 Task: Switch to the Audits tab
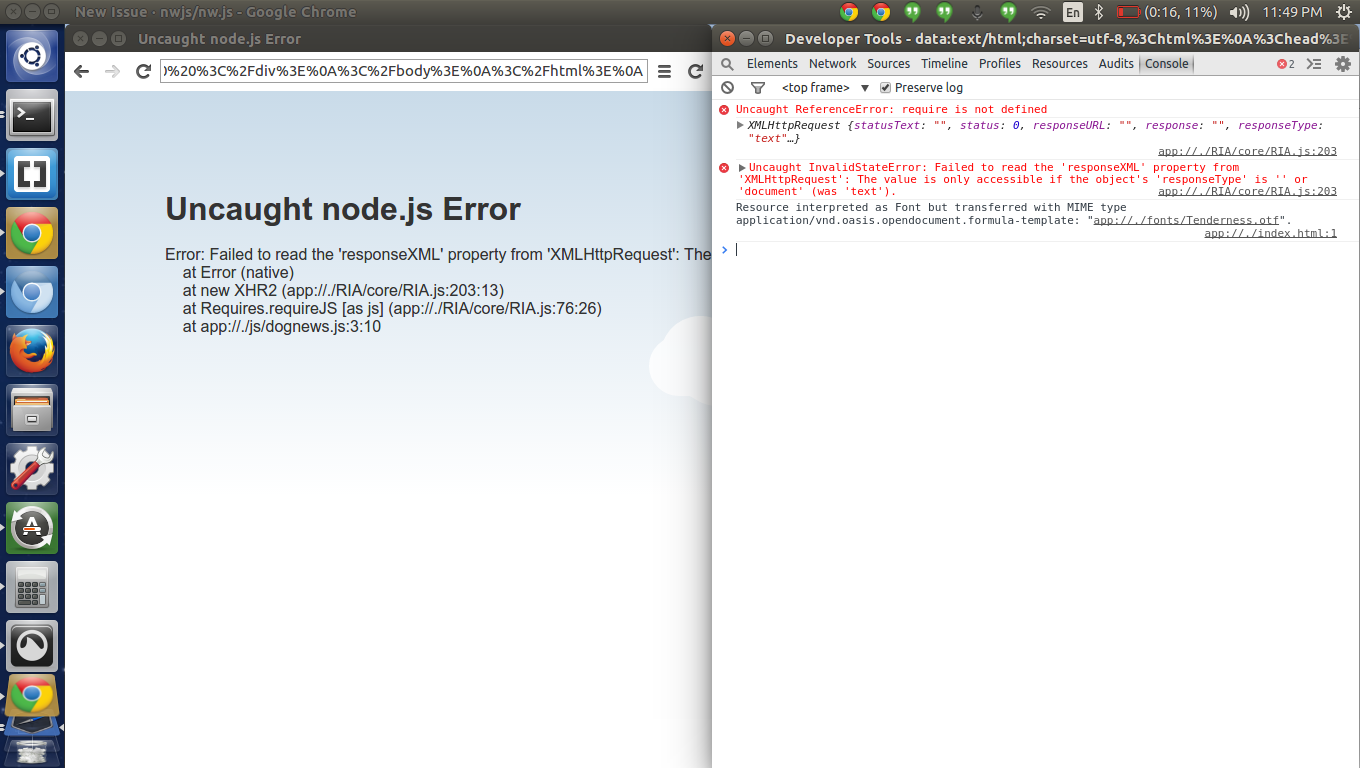1116,64
